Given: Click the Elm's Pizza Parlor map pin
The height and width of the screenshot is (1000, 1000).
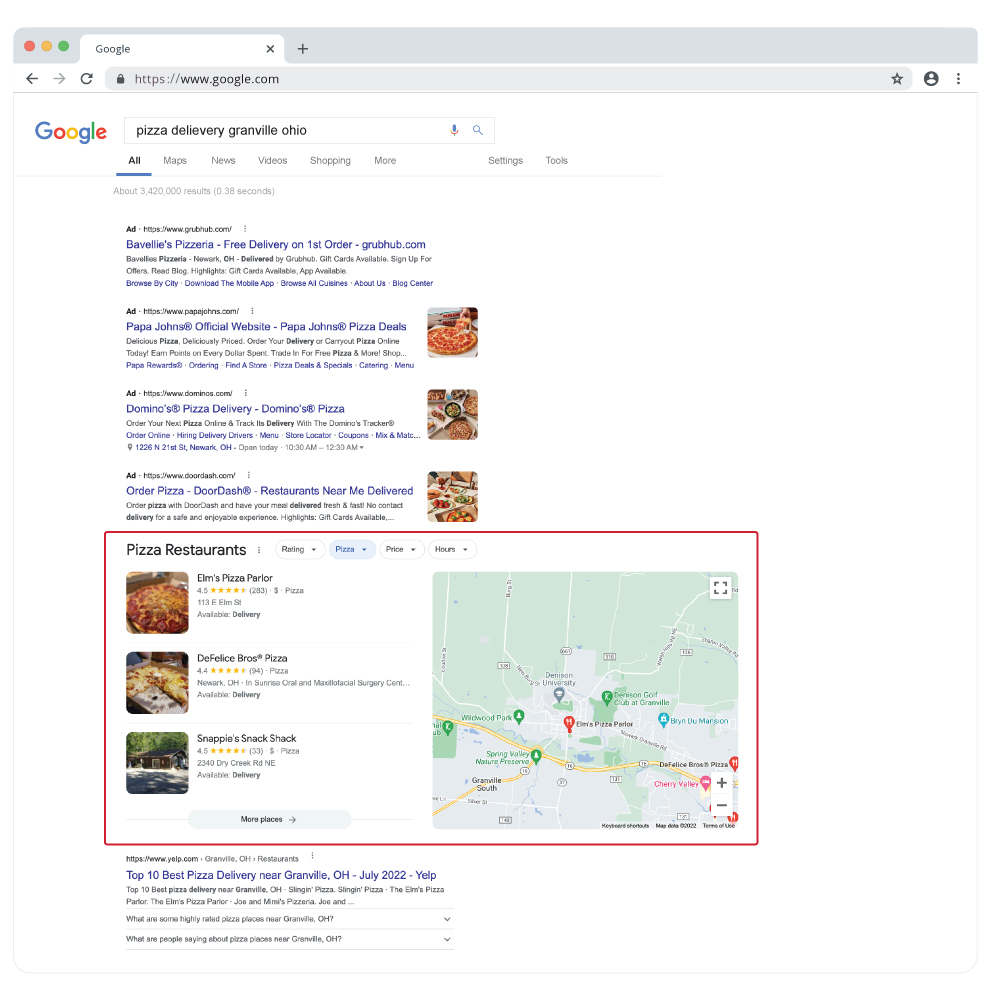Looking at the screenshot, I should click(x=569, y=723).
